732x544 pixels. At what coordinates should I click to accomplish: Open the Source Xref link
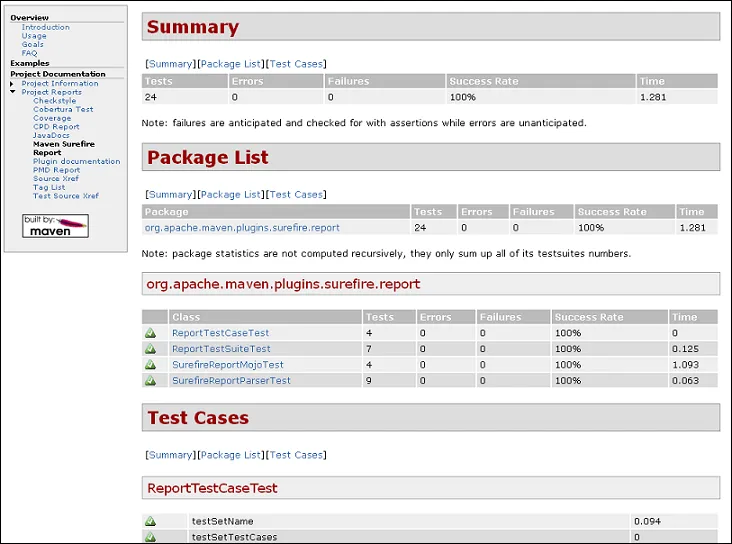click(x=56, y=178)
